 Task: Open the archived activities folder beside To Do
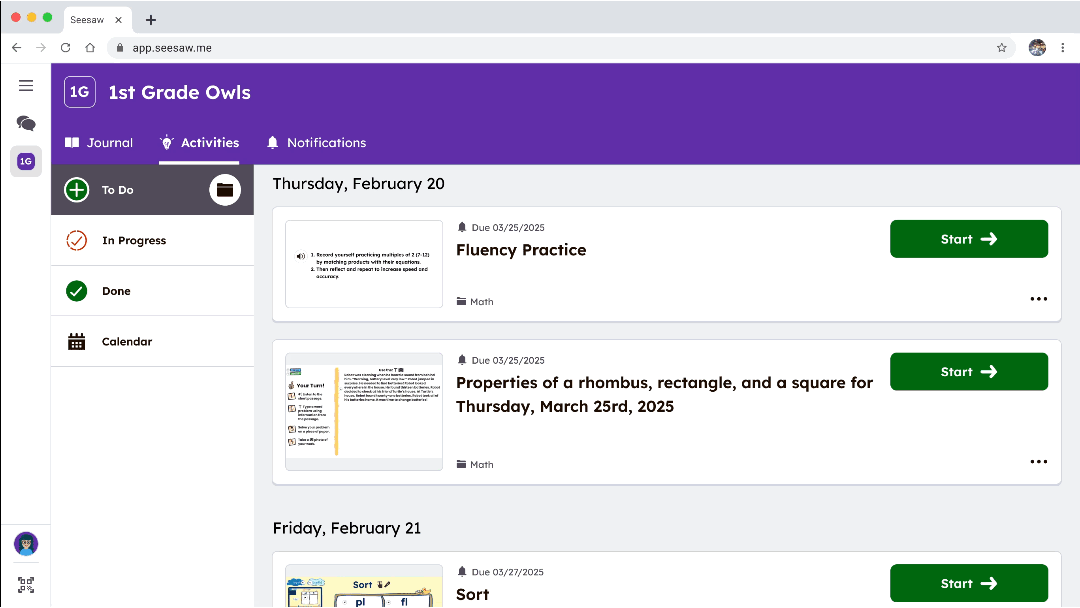224,189
